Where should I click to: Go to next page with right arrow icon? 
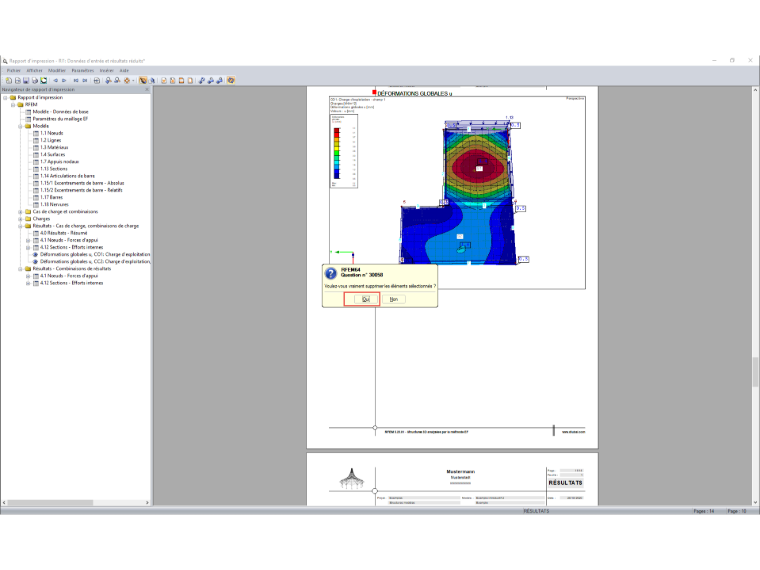(64, 80)
